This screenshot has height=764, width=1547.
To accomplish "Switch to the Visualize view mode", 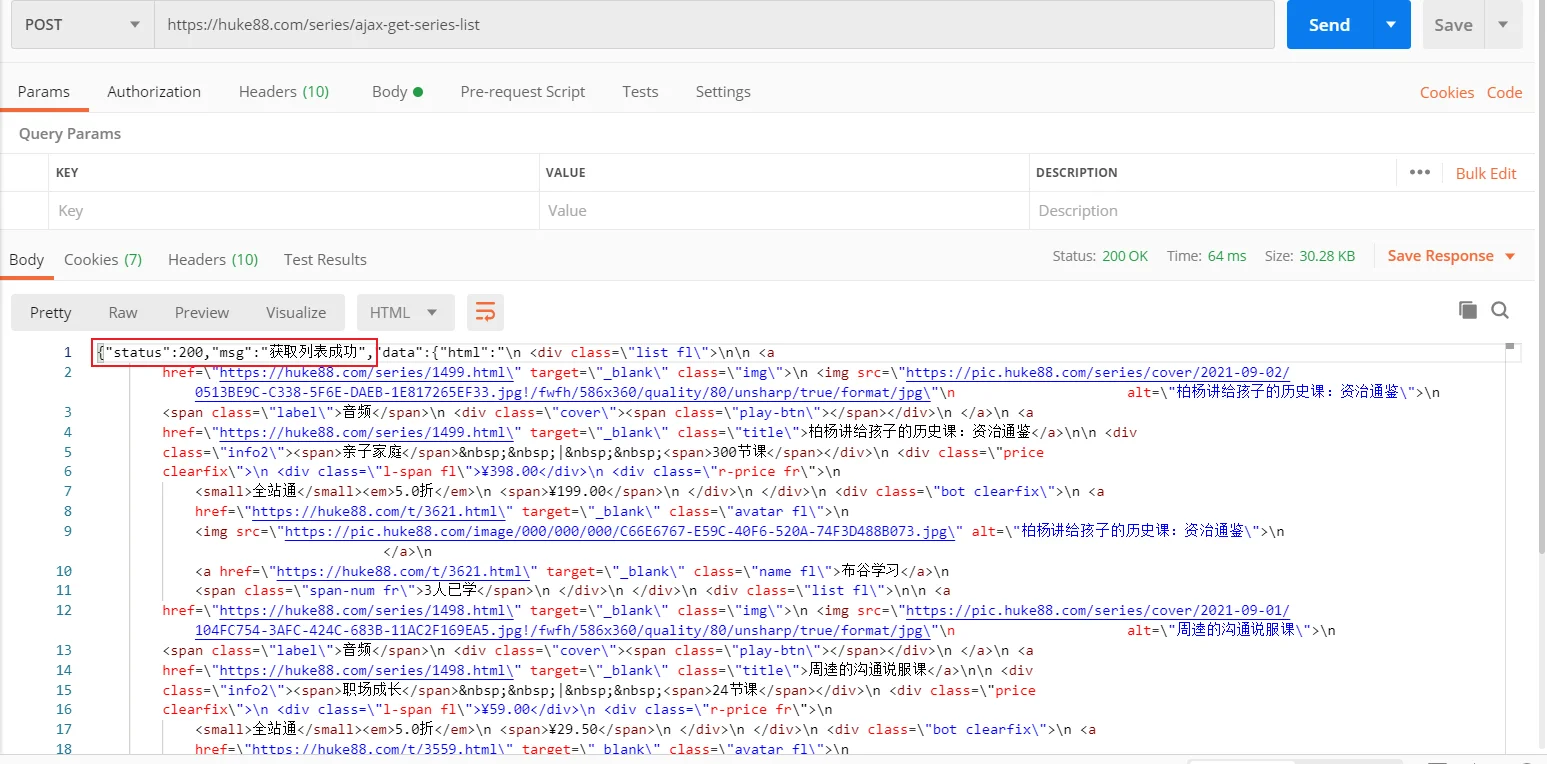I will [296, 312].
